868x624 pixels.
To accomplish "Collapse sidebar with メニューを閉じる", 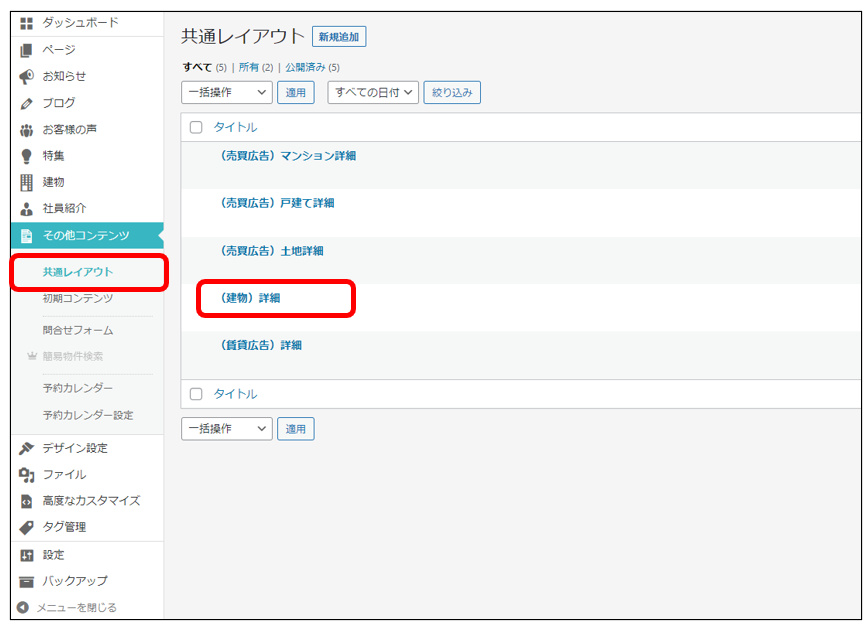I will 76,607.
